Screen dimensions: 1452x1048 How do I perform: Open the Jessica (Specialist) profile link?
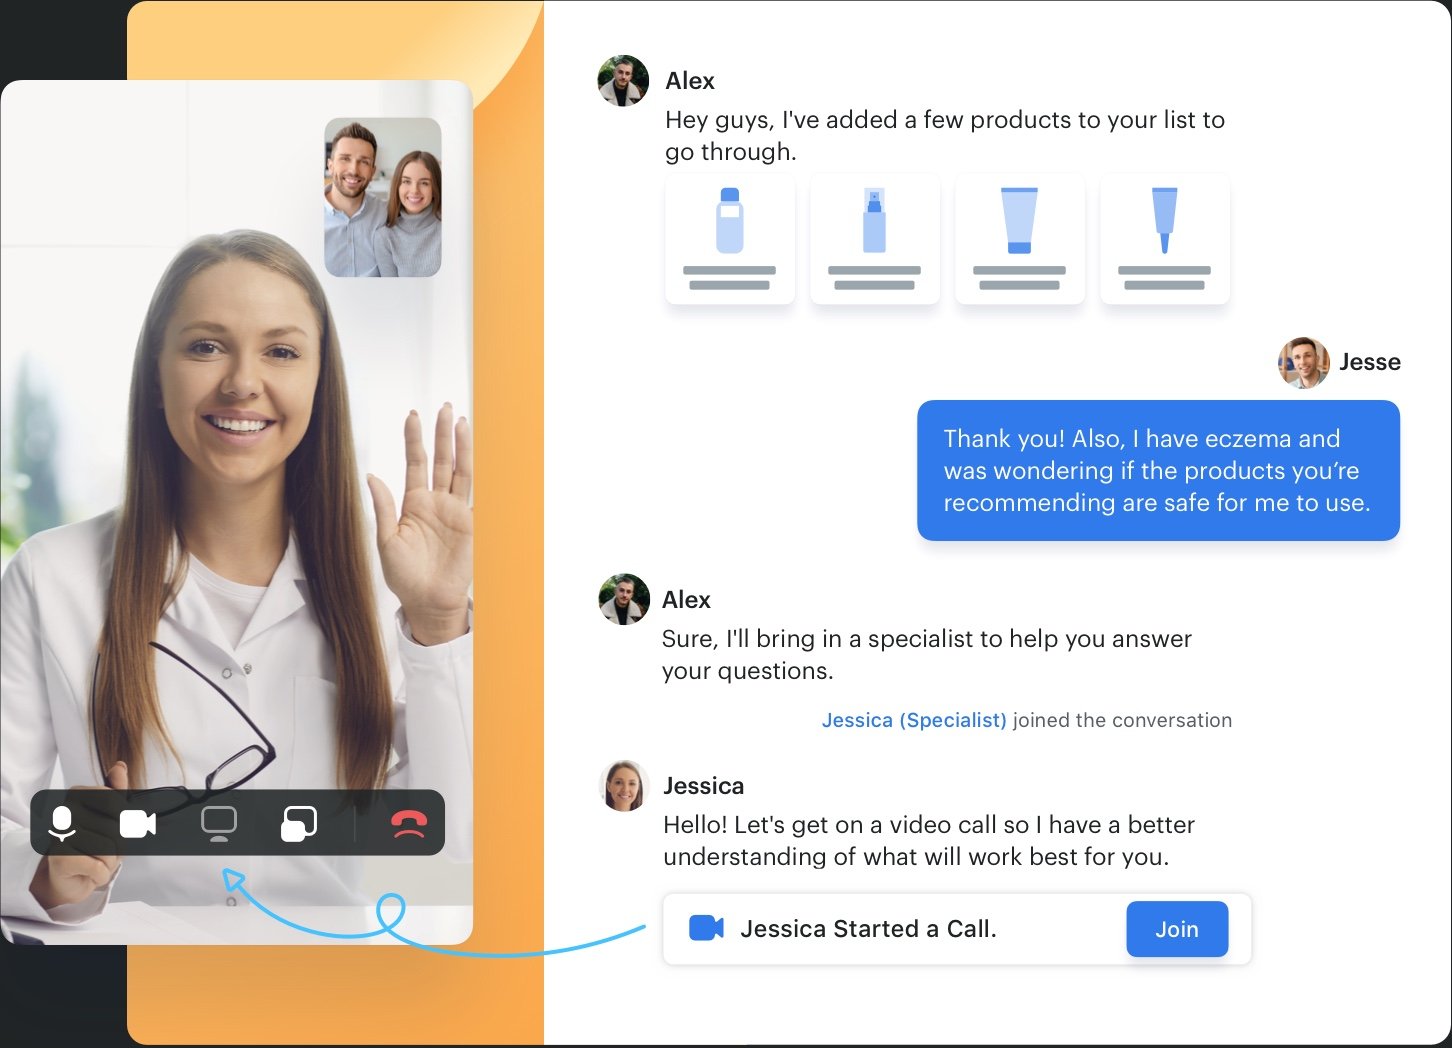point(913,720)
